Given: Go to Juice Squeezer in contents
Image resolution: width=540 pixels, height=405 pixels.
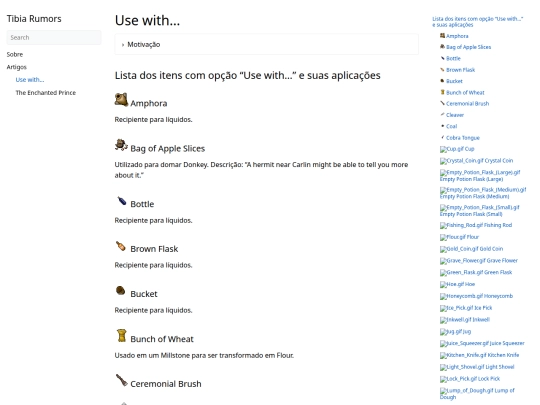Looking at the screenshot, I should coord(482,343).
